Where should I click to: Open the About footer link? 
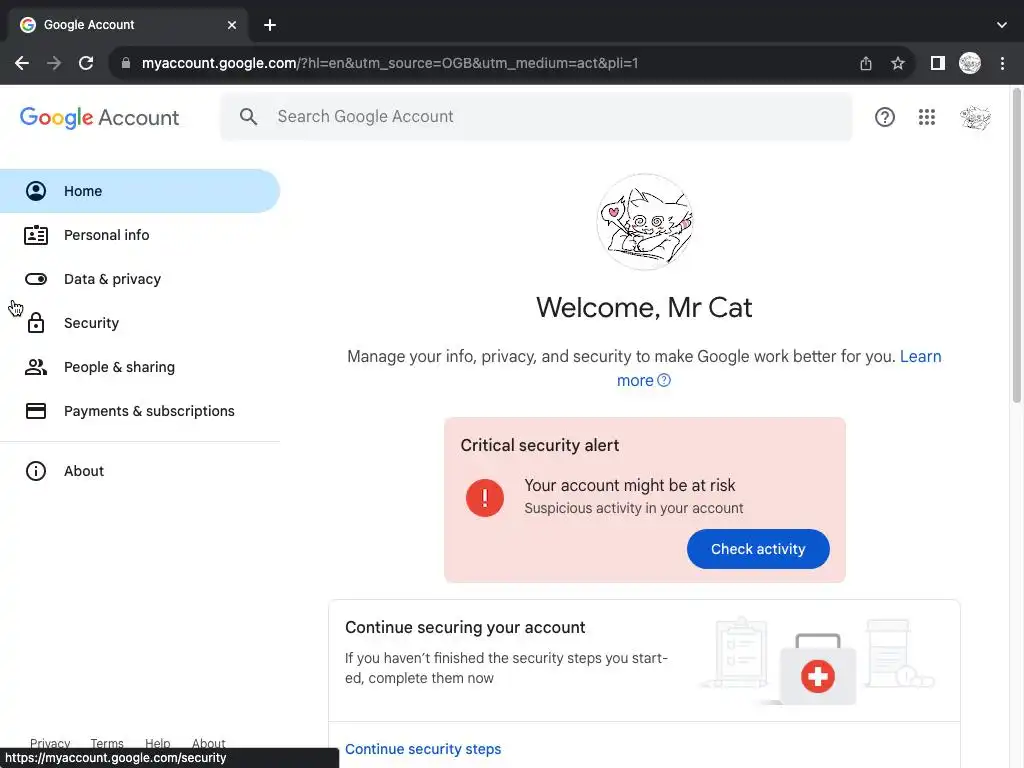click(x=208, y=743)
